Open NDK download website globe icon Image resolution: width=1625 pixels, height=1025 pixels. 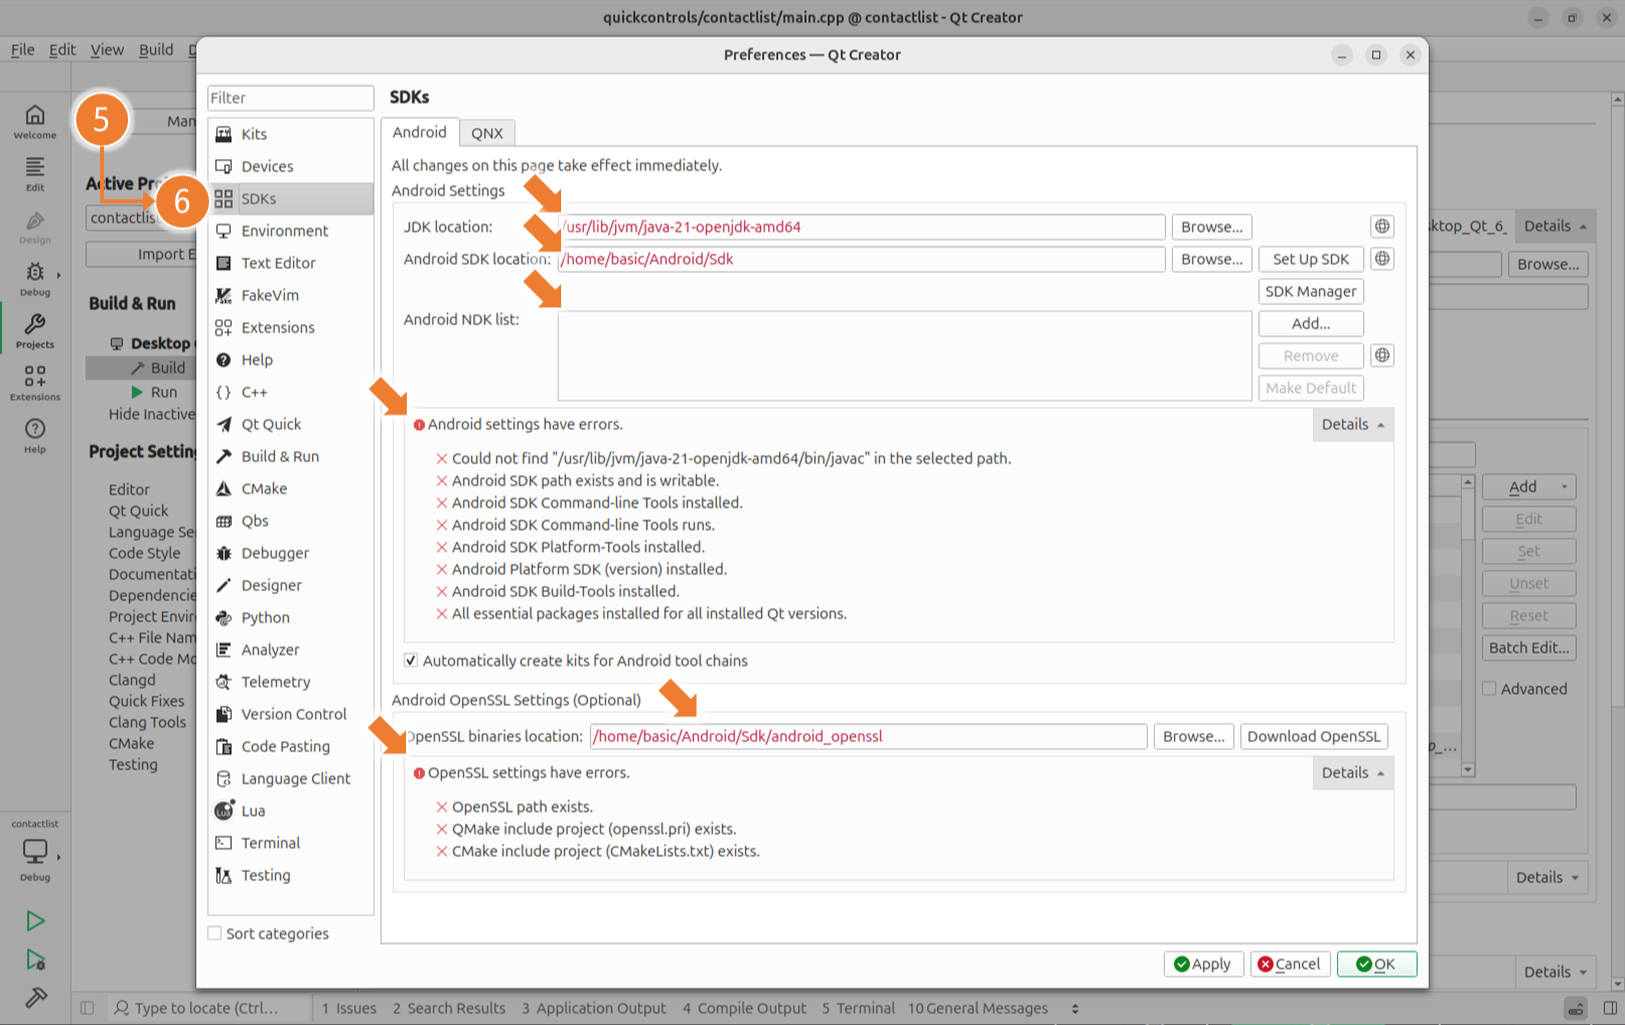(x=1382, y=355)
